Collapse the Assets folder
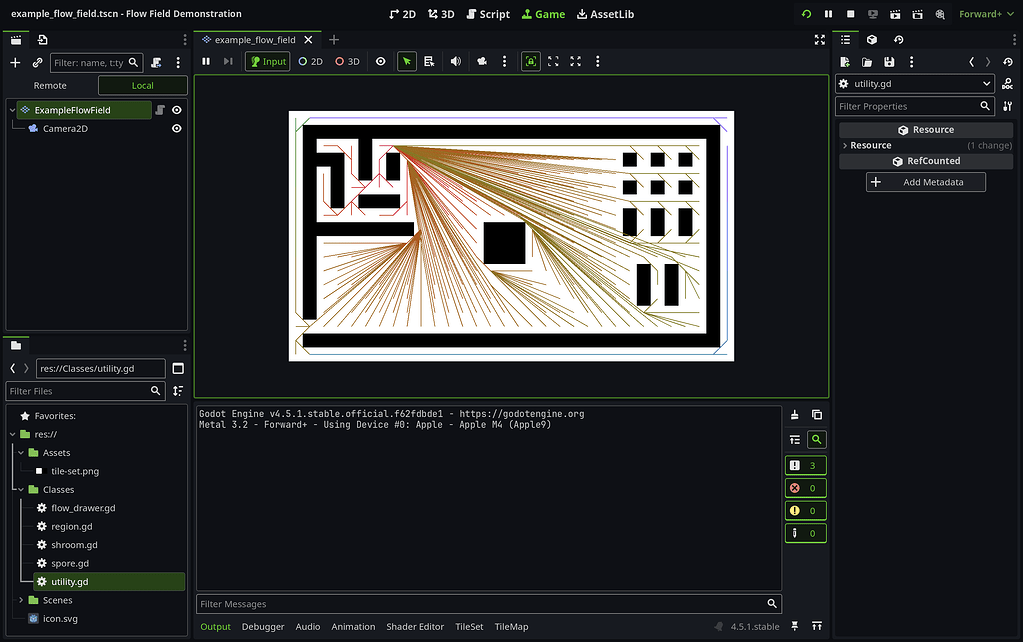 tap(21, 453)
